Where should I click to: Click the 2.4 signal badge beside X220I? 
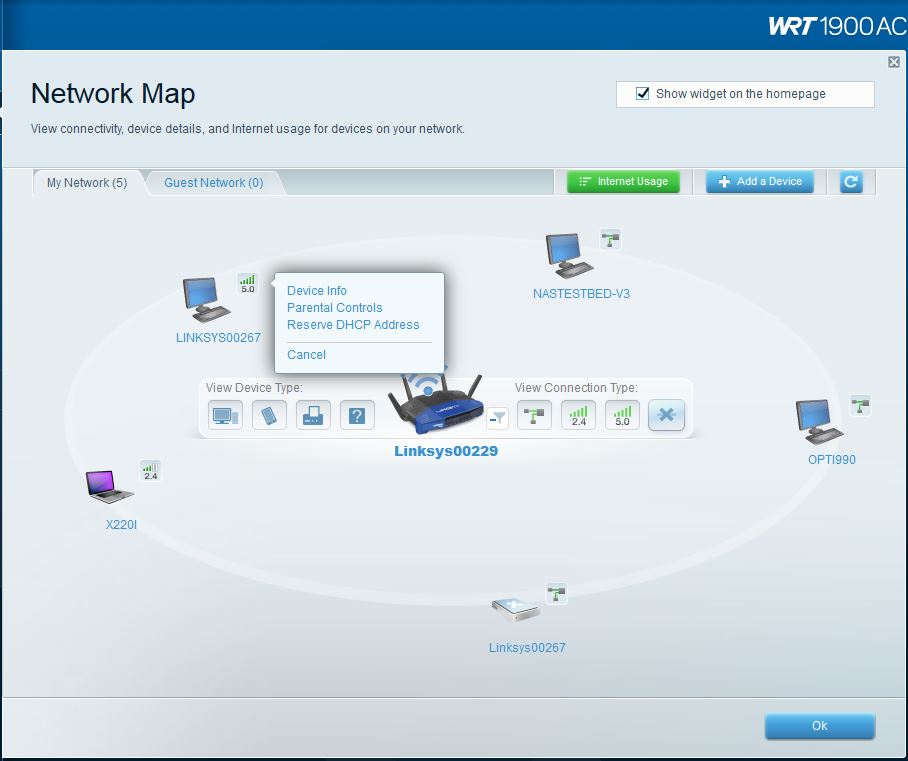151,470
